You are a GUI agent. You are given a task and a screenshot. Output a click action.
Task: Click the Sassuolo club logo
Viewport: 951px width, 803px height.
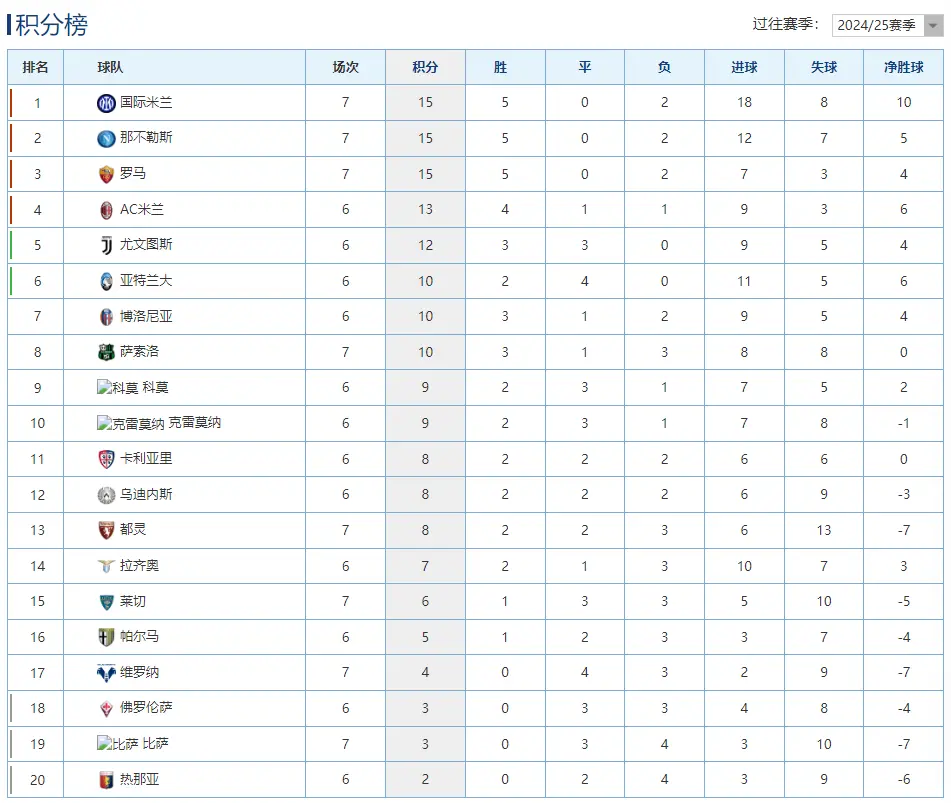click(105, 352)
